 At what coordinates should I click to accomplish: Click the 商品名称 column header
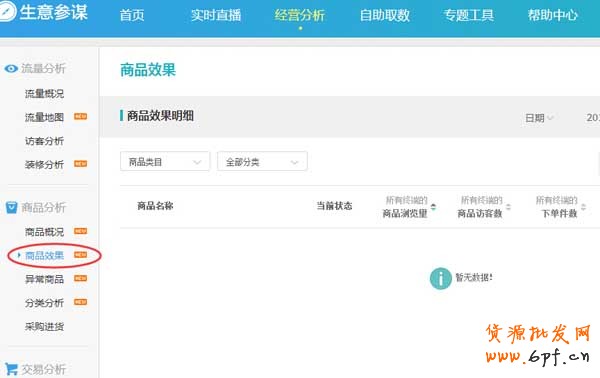155,206
